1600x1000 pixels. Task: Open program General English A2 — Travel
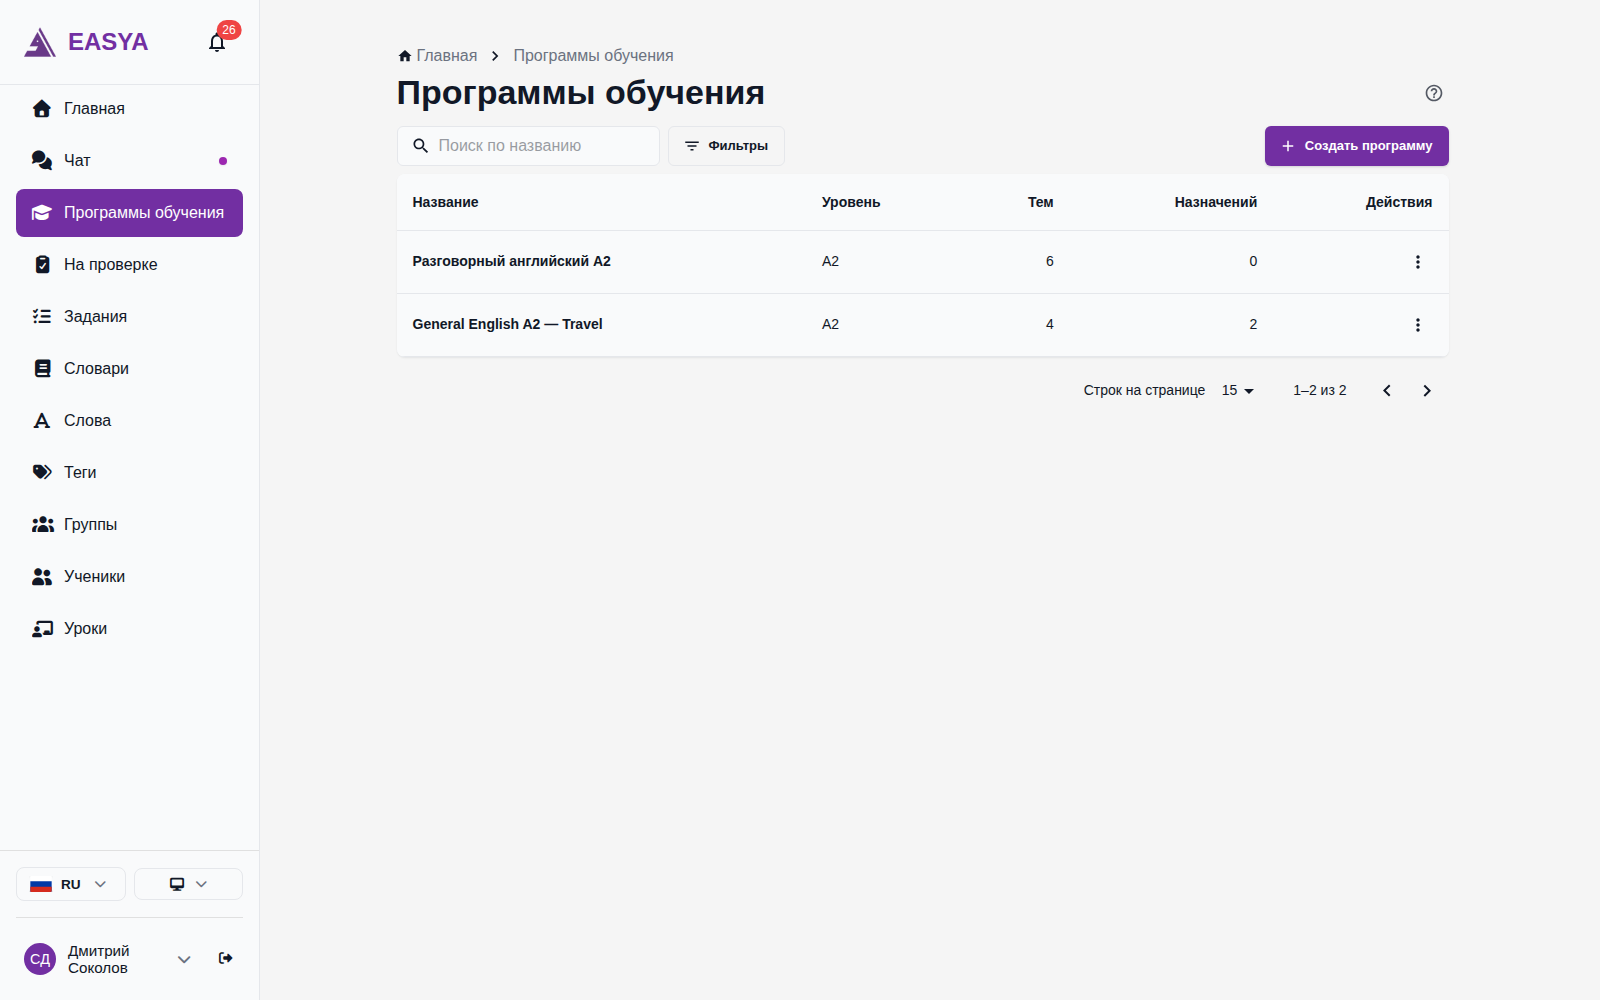pos(507,324)
